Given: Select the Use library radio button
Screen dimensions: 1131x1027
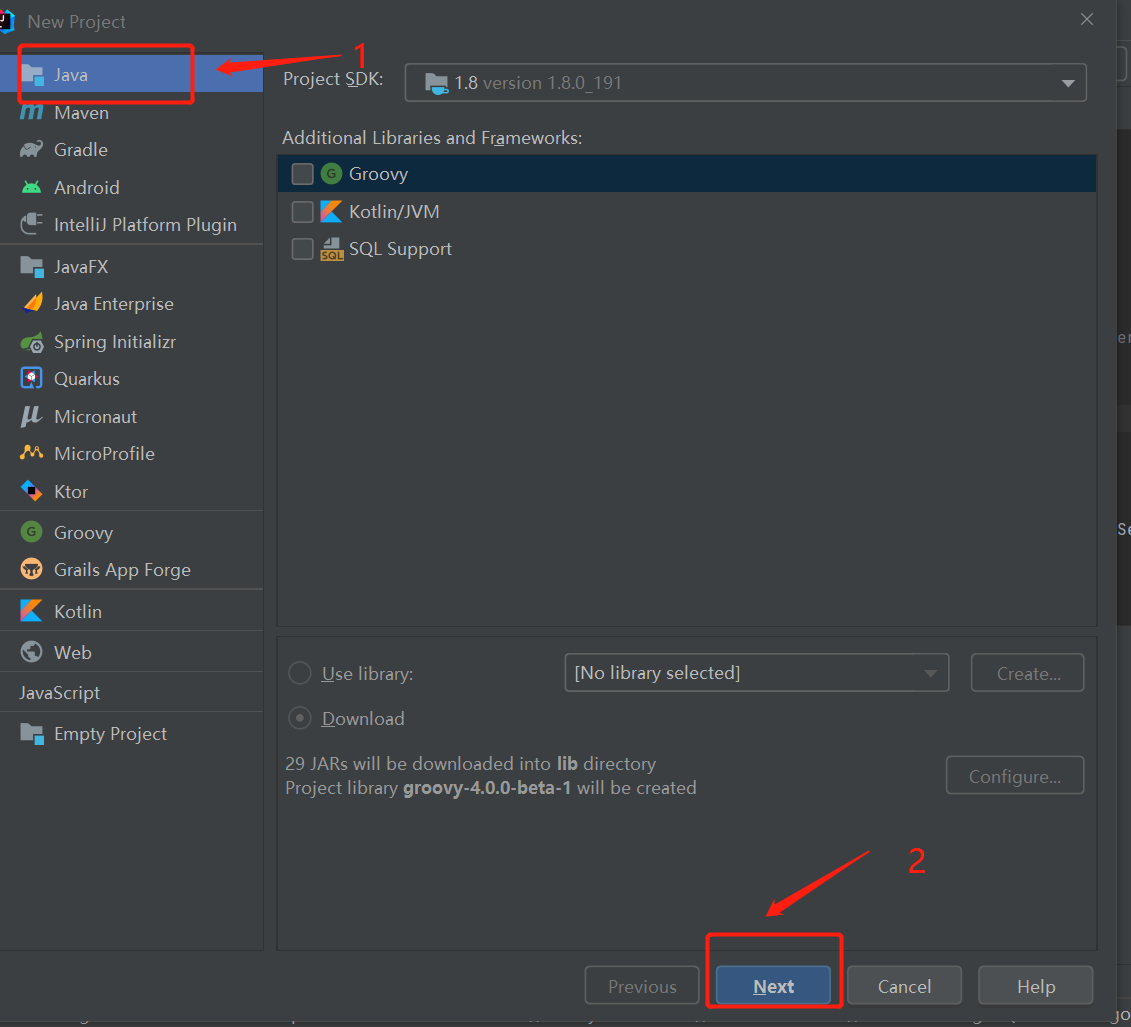Looking at the screenshot, I should point(299,673).
